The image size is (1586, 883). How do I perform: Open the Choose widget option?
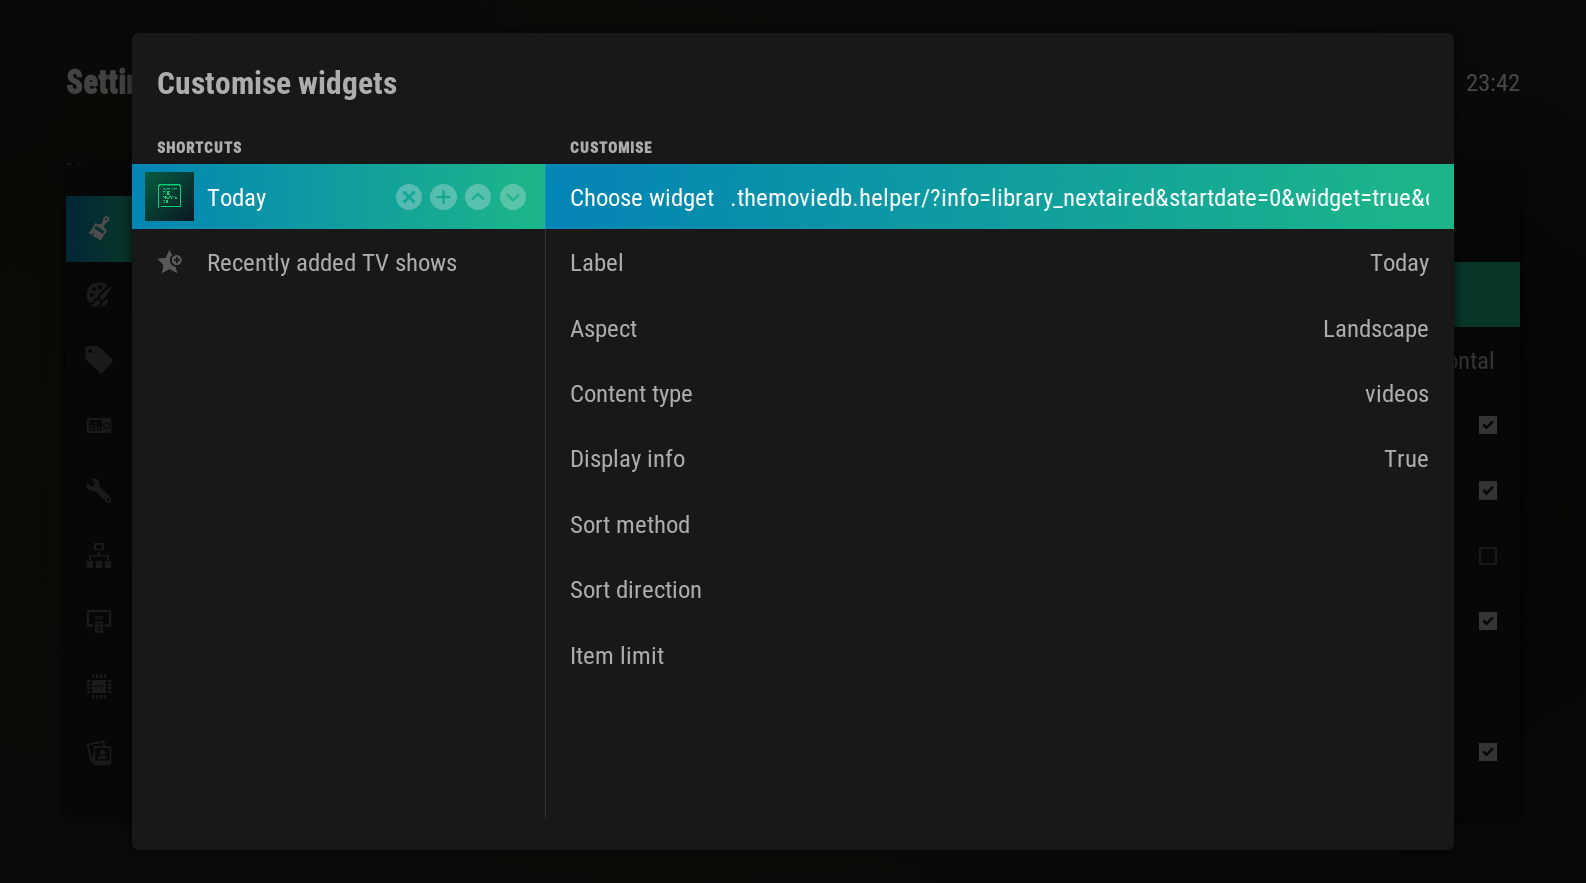click(999, 197)
